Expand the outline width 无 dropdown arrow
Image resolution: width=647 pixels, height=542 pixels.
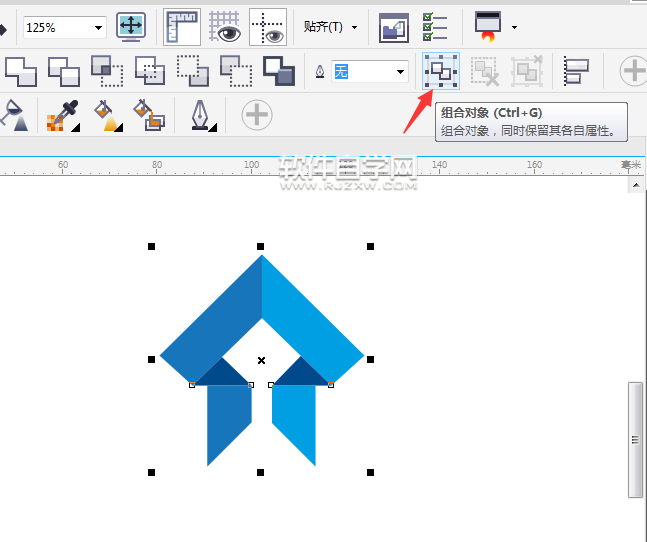click(x=400, y=72)
